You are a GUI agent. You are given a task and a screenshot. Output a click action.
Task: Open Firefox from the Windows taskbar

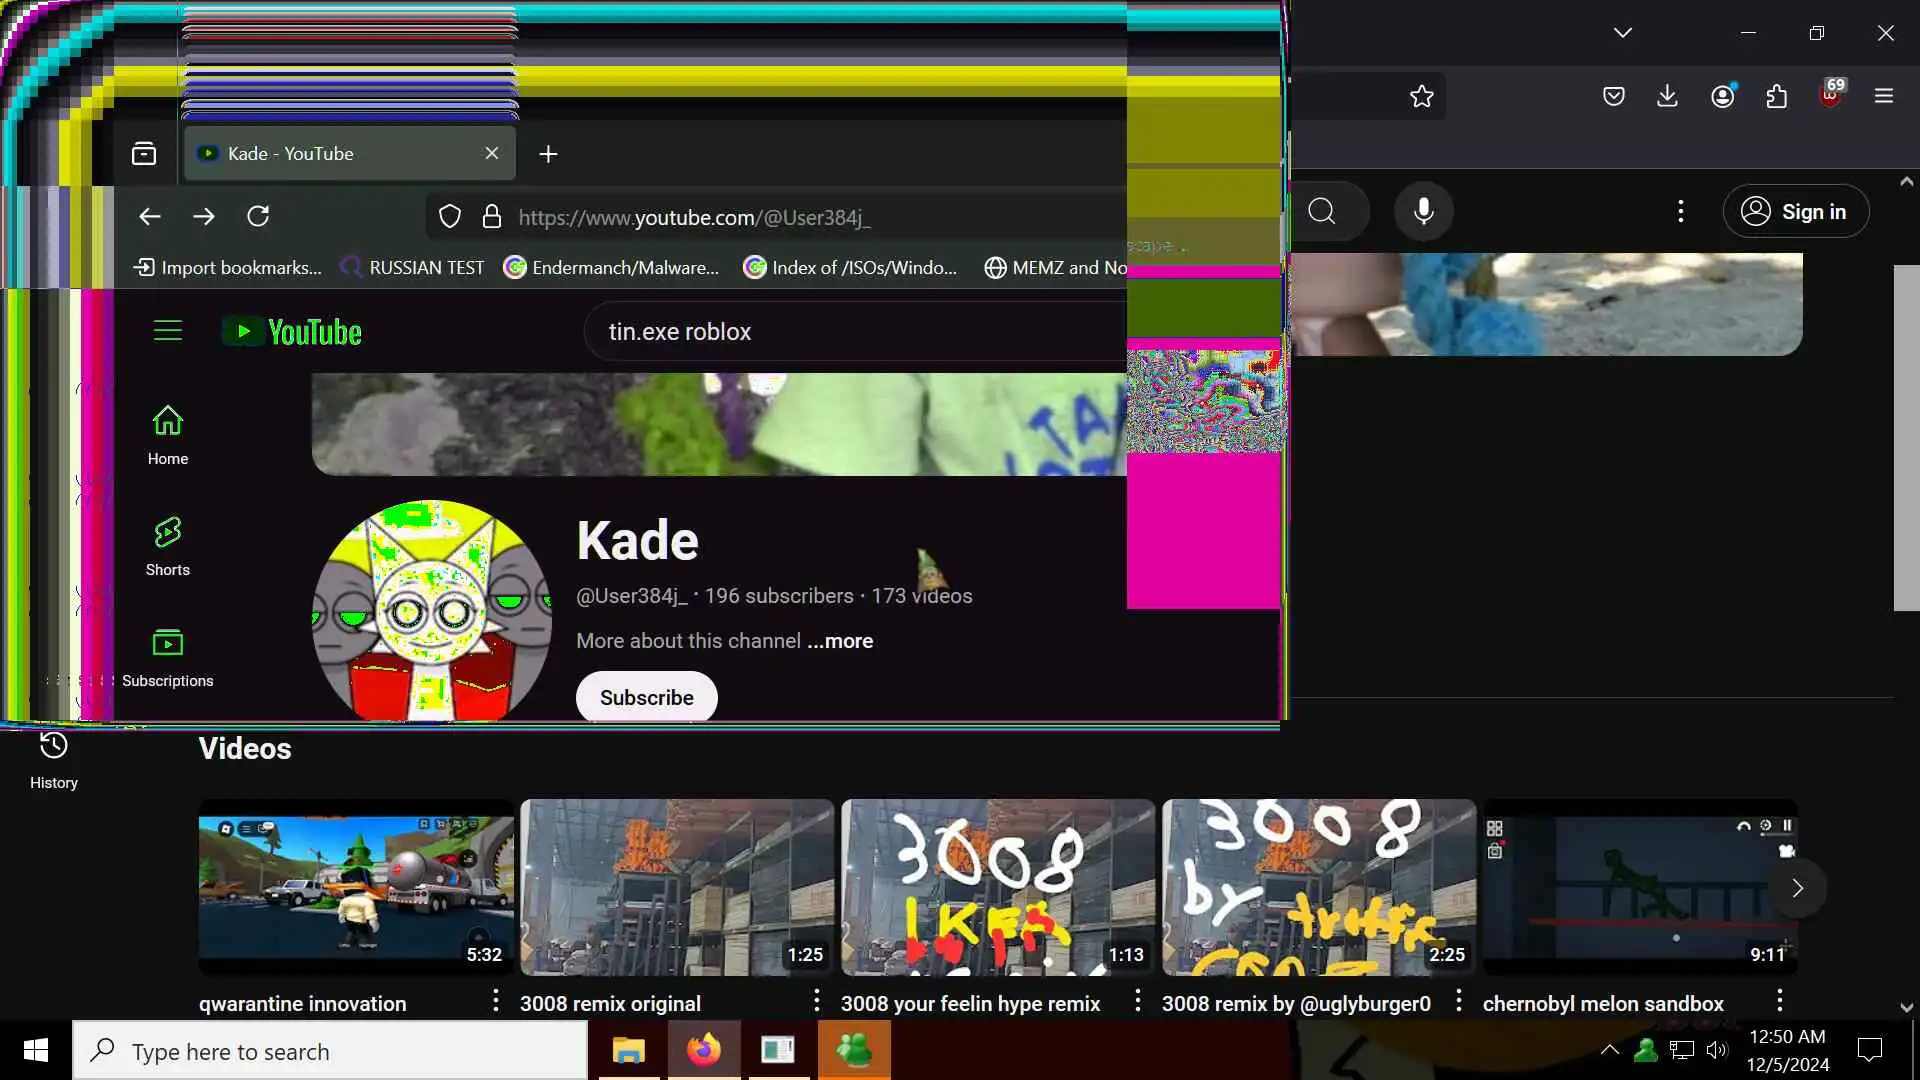(704, 1050)
